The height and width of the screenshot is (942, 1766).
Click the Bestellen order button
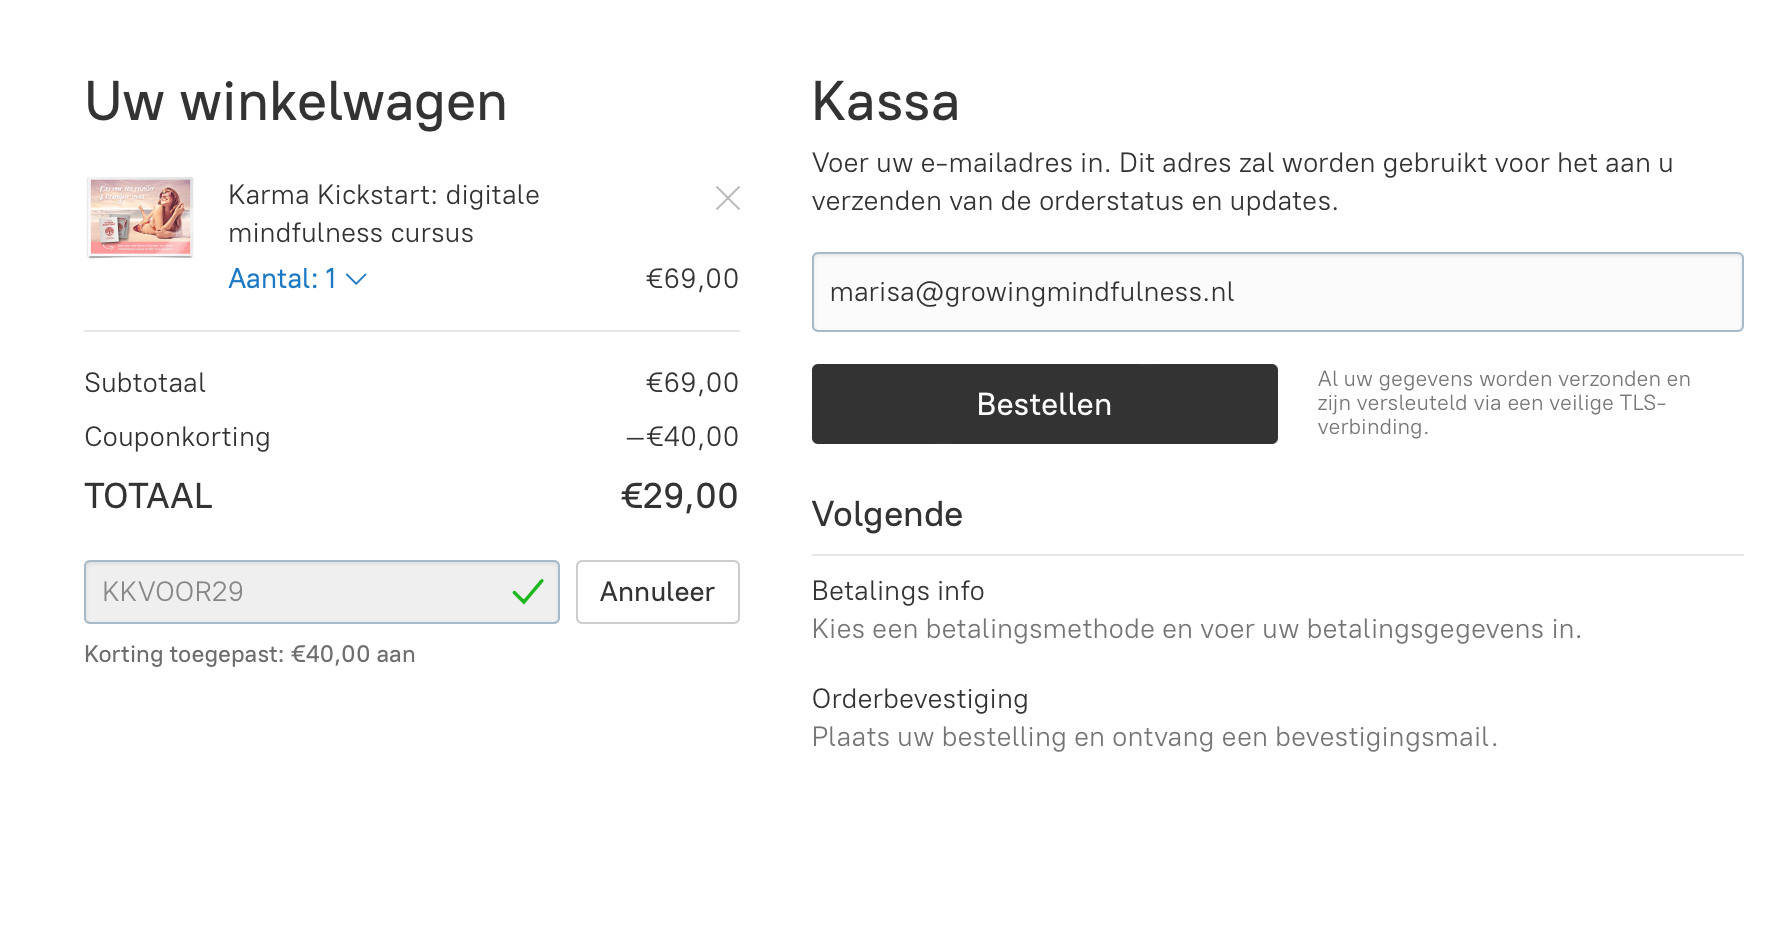1044,404
